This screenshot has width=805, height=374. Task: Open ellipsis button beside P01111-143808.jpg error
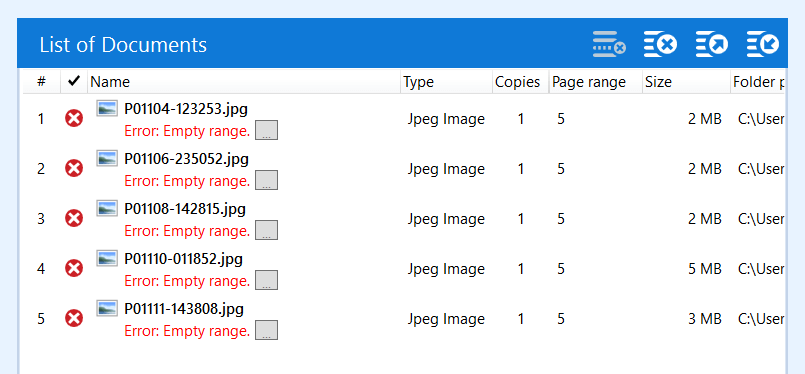(266, 330)
